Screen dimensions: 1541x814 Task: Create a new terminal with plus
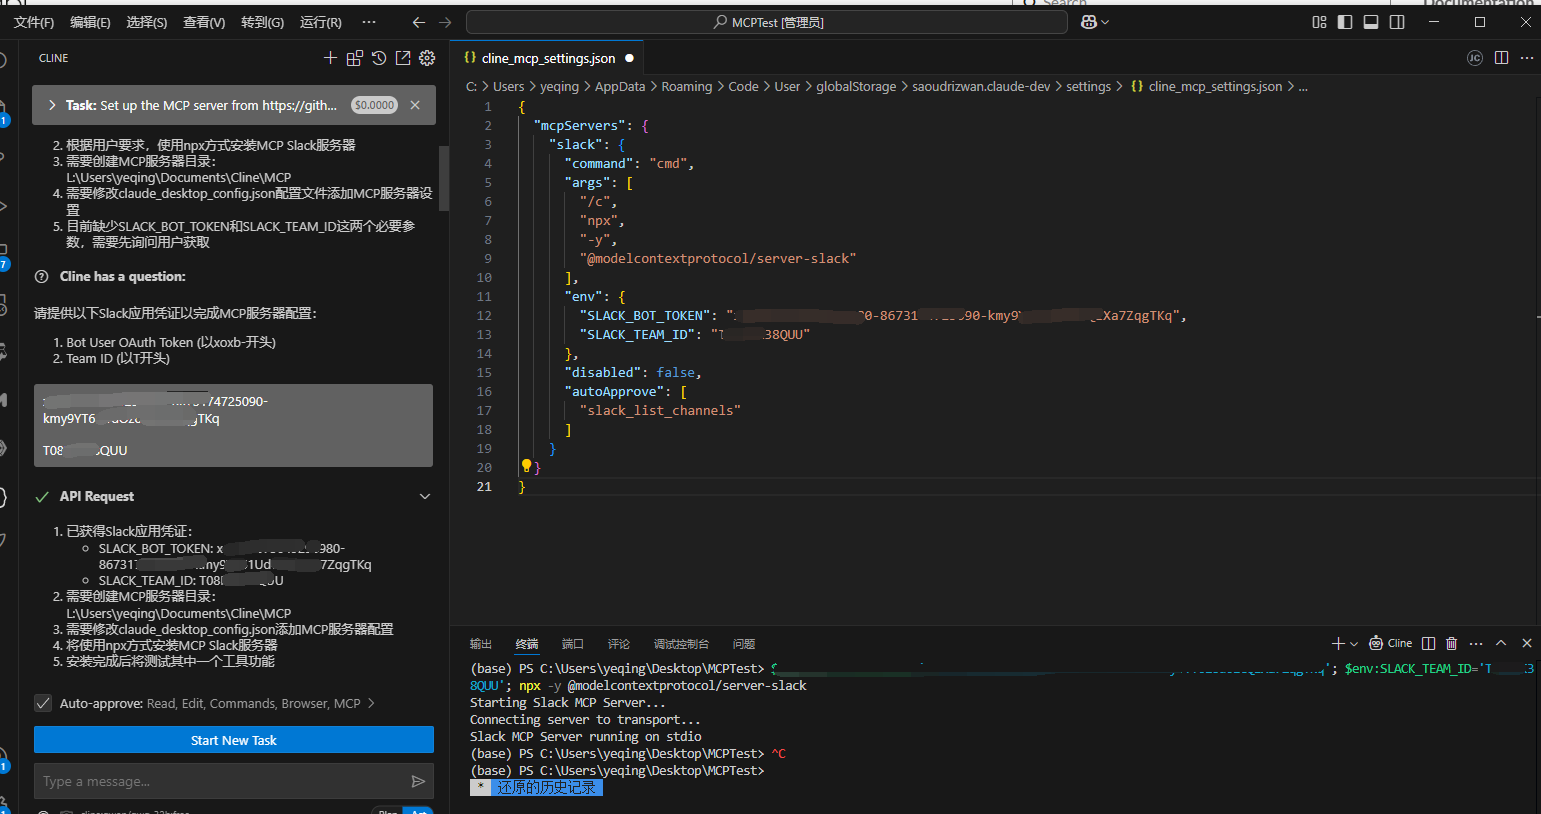[x=1338, y=643]
